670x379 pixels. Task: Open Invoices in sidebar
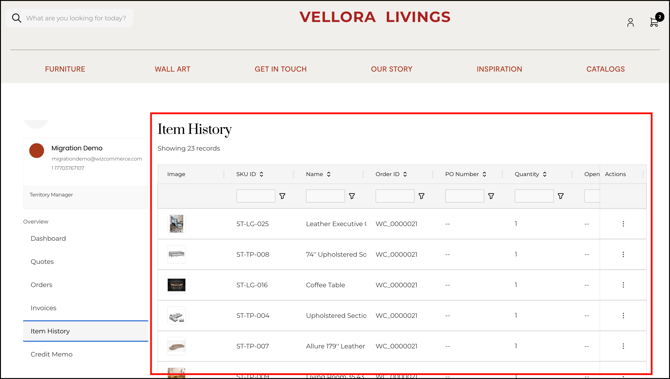(43, 308)
